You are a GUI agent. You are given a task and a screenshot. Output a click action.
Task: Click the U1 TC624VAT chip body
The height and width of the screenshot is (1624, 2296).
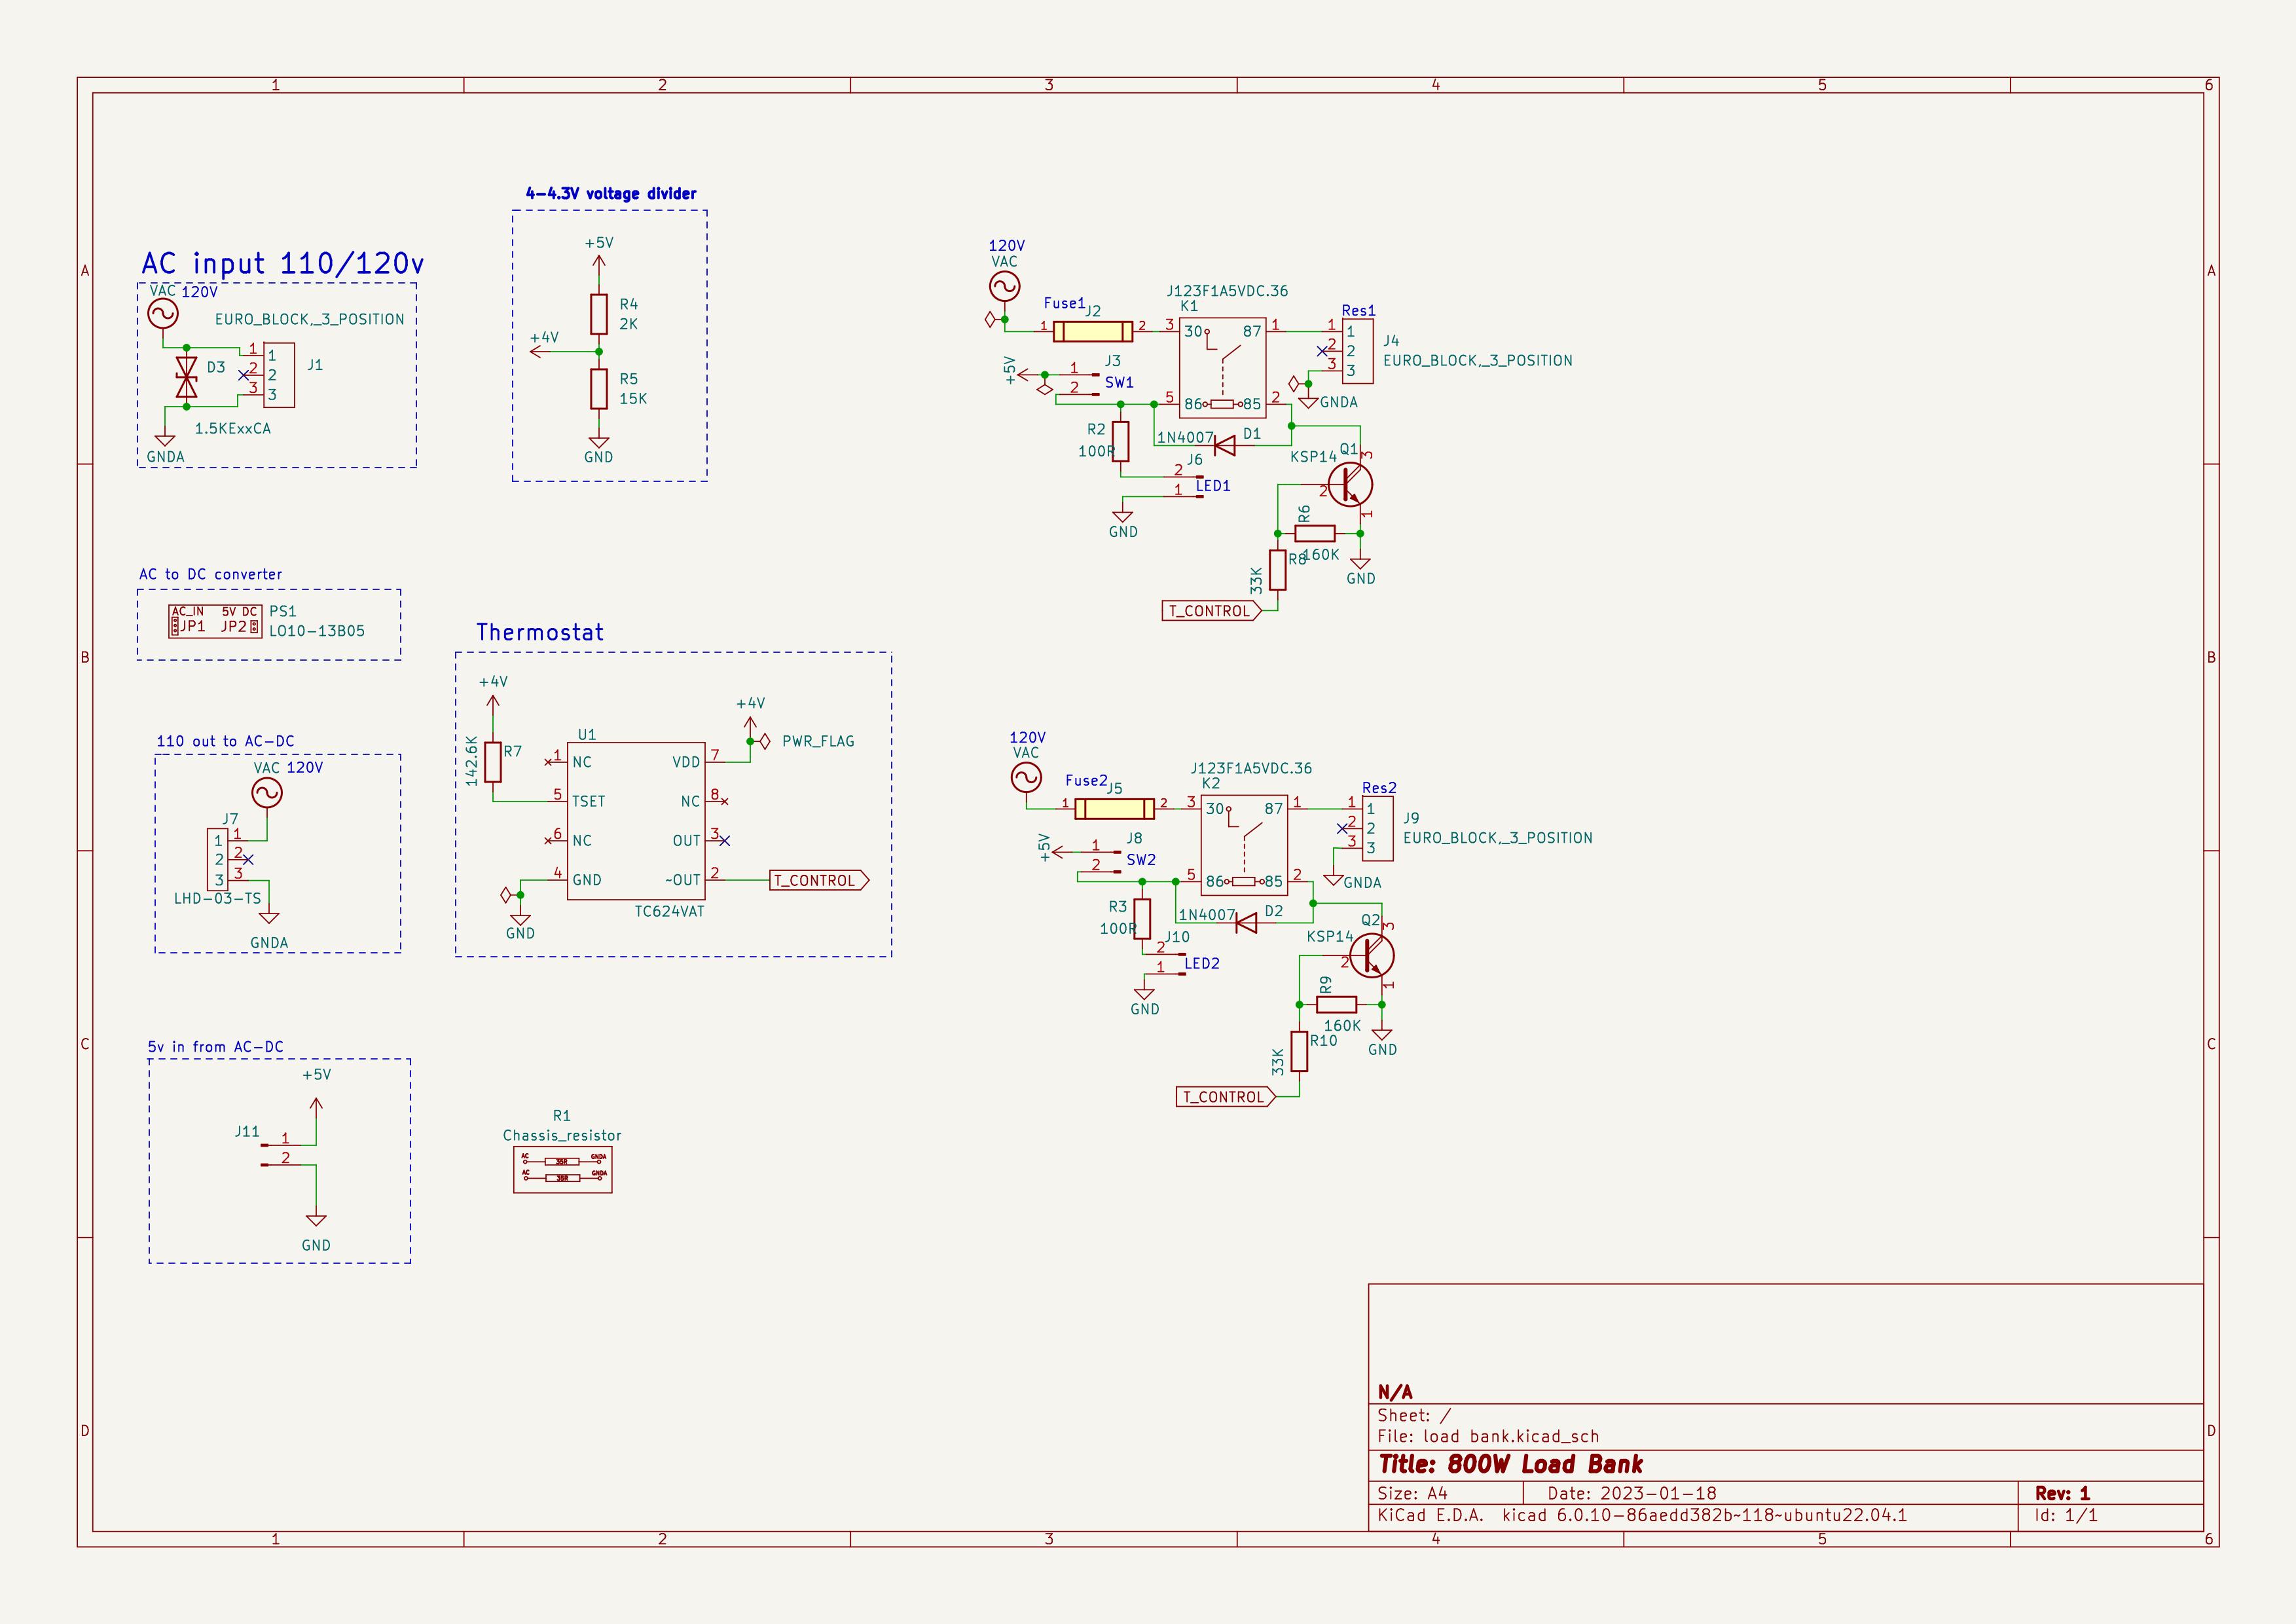point(636,821)
